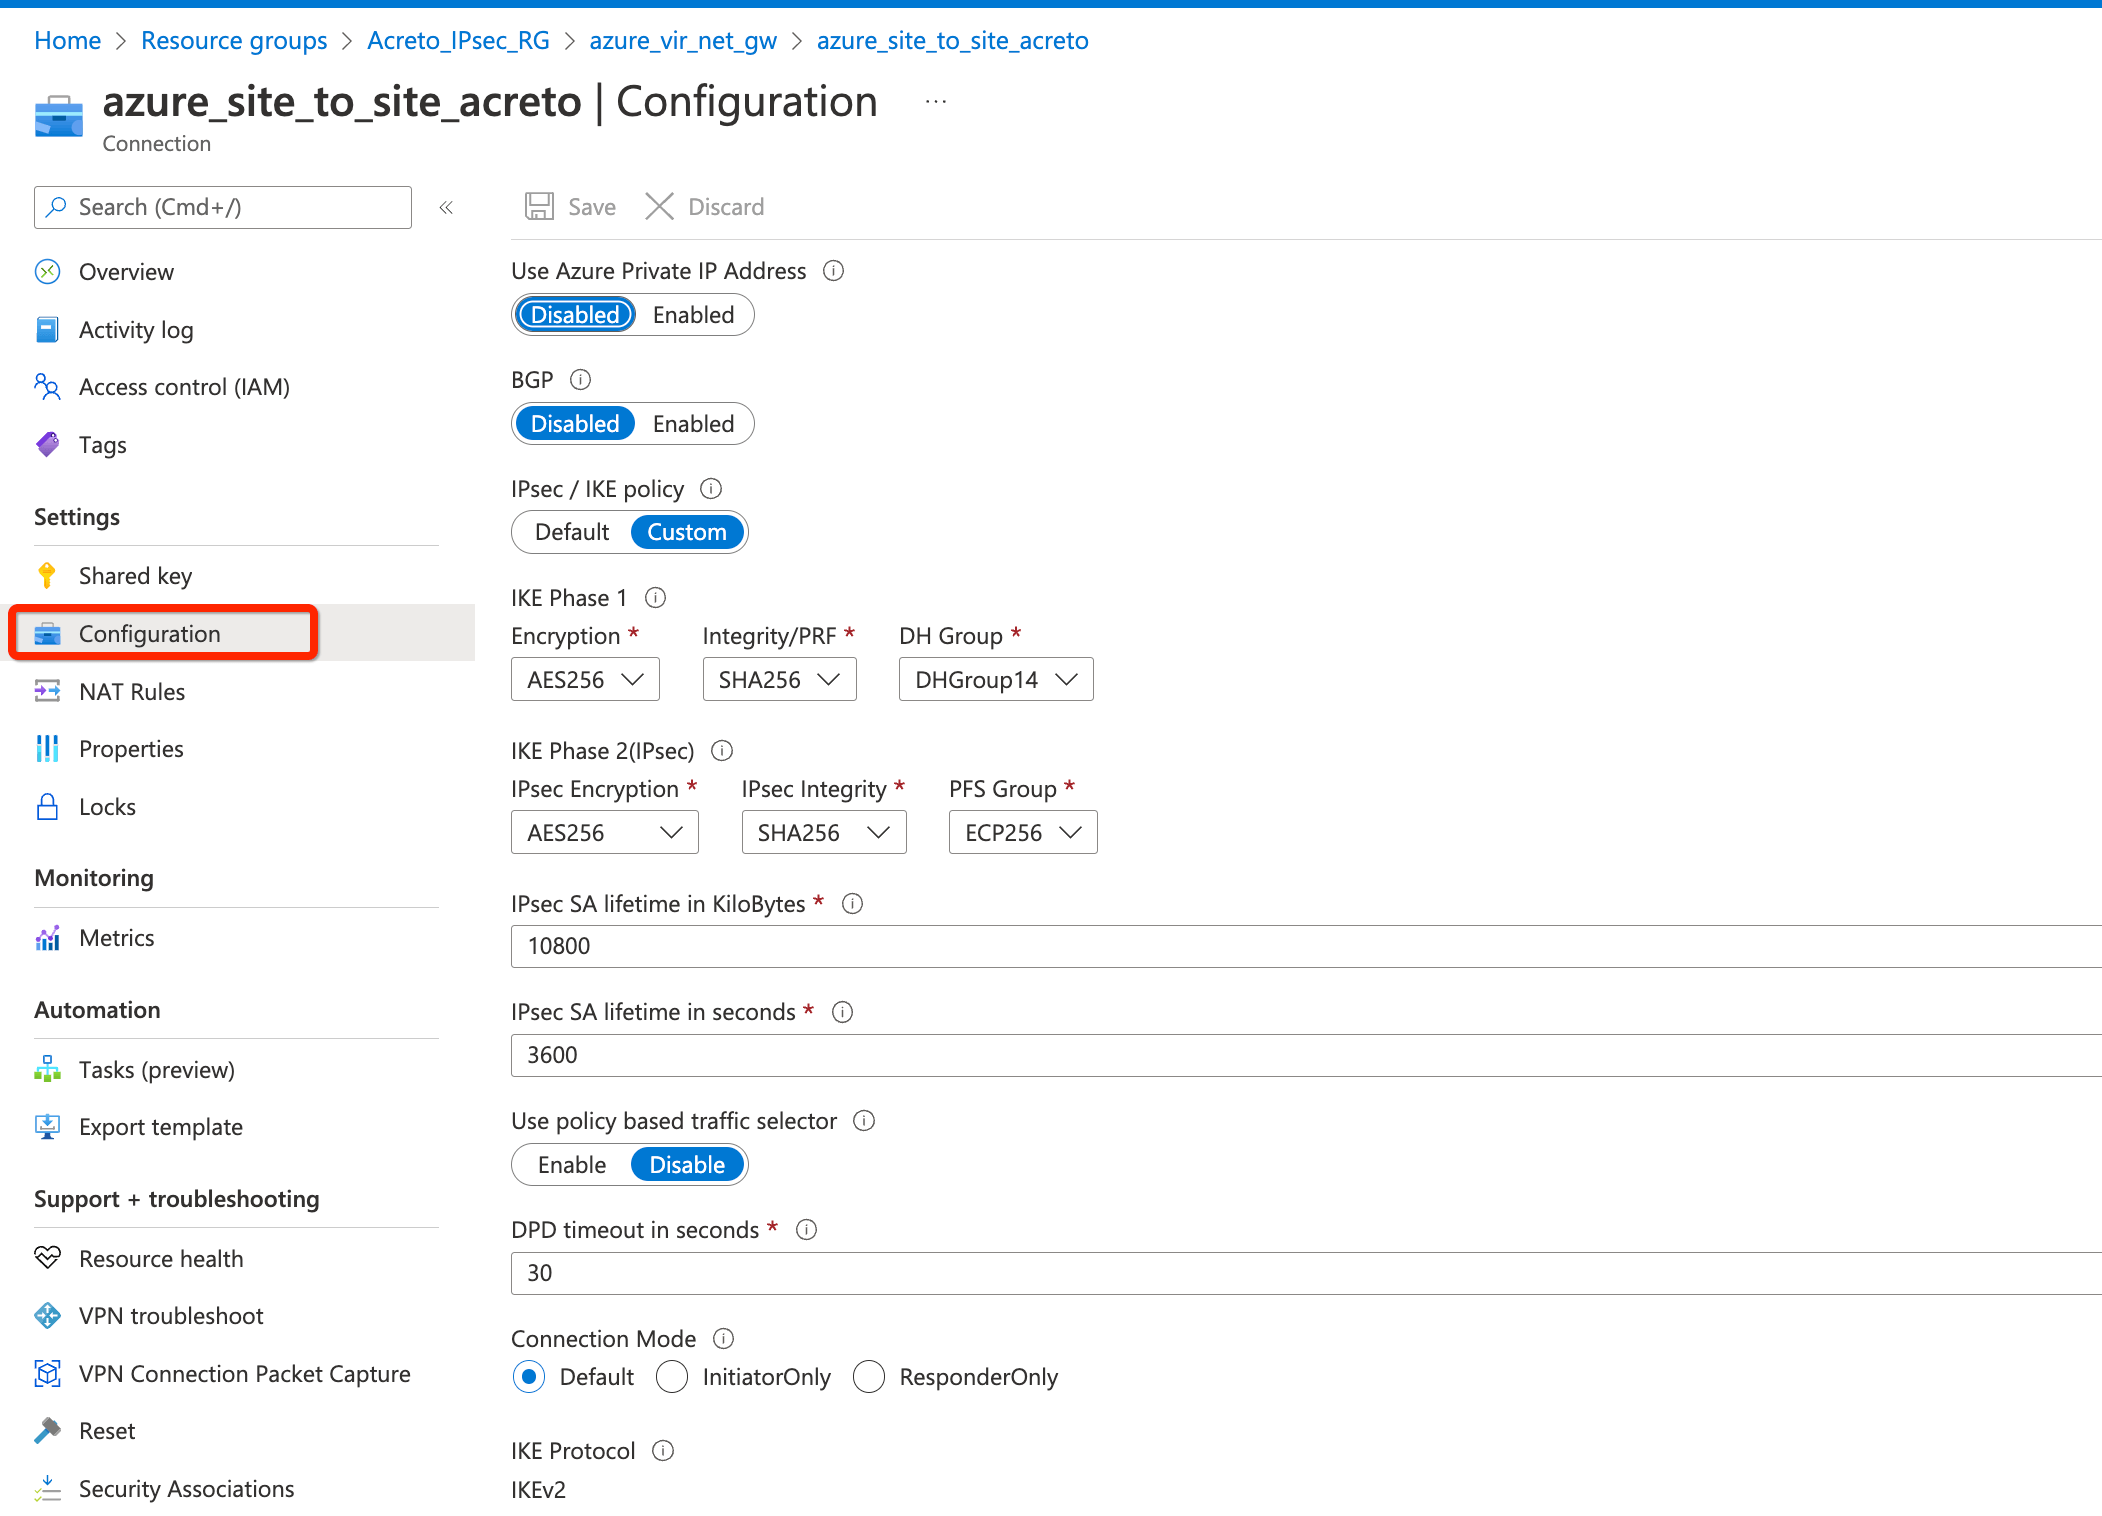This screenshot has width=2102, height=1516.
Task: Click IPsec SA lifetime in seconds field
Action: click(1306, 1055)
